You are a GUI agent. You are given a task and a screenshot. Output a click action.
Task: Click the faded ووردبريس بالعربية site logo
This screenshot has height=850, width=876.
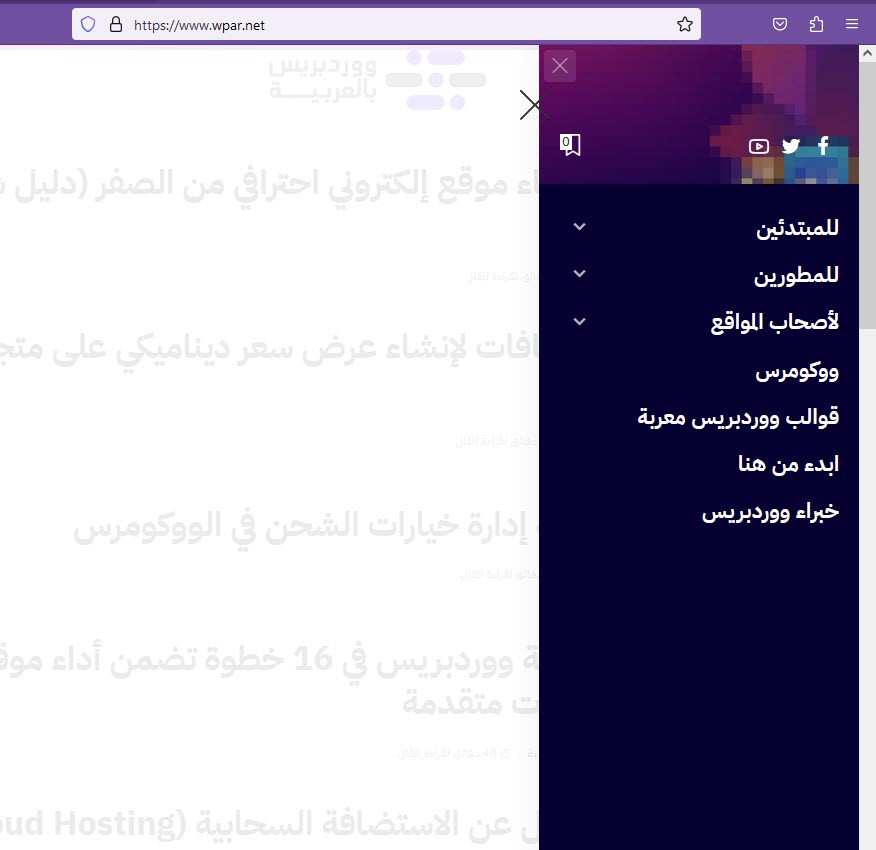click(378, 80)
